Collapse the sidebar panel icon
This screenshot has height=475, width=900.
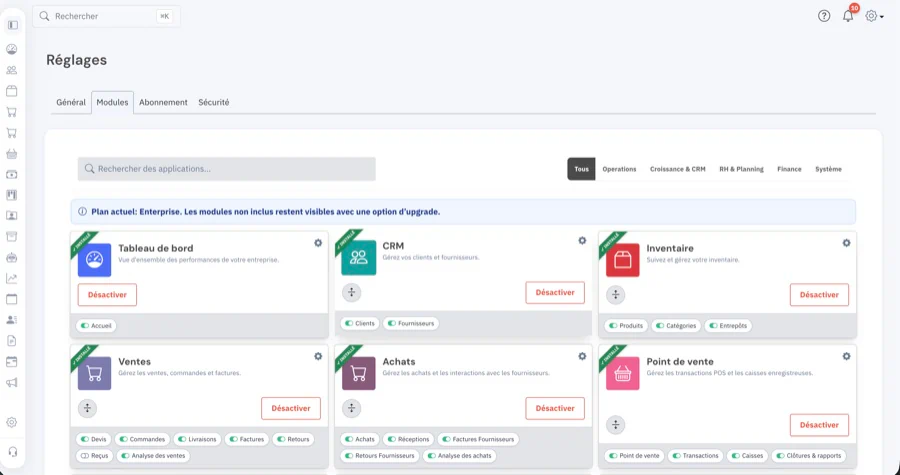[x=13, y=25]
